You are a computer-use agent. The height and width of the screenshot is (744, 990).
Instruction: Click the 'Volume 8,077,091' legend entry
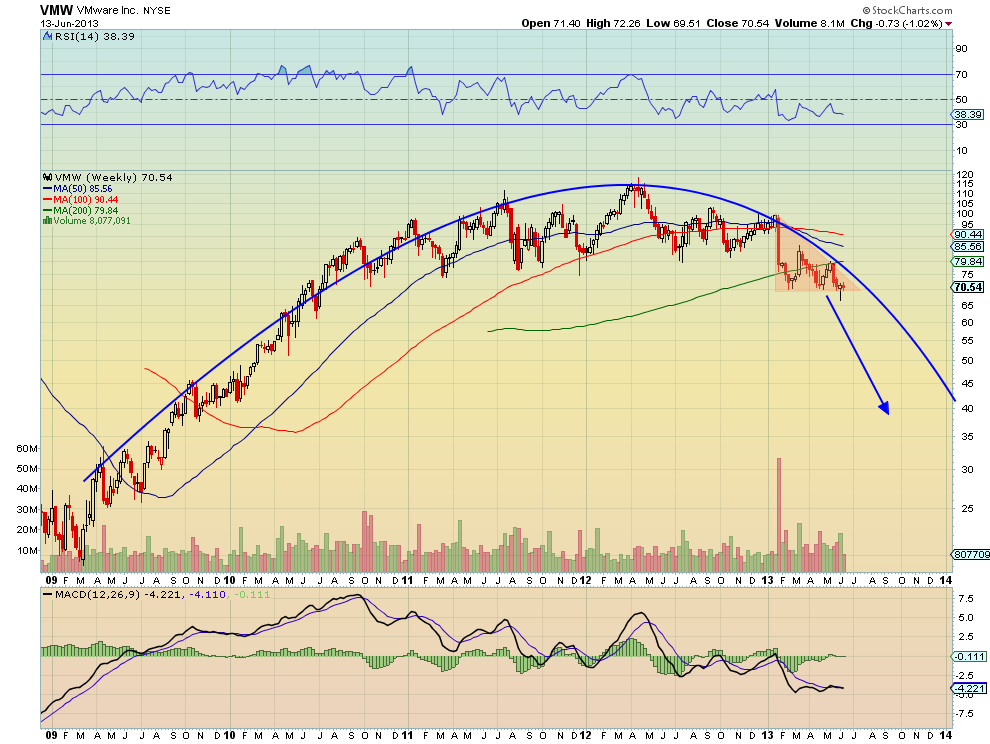tap(92, 220)
